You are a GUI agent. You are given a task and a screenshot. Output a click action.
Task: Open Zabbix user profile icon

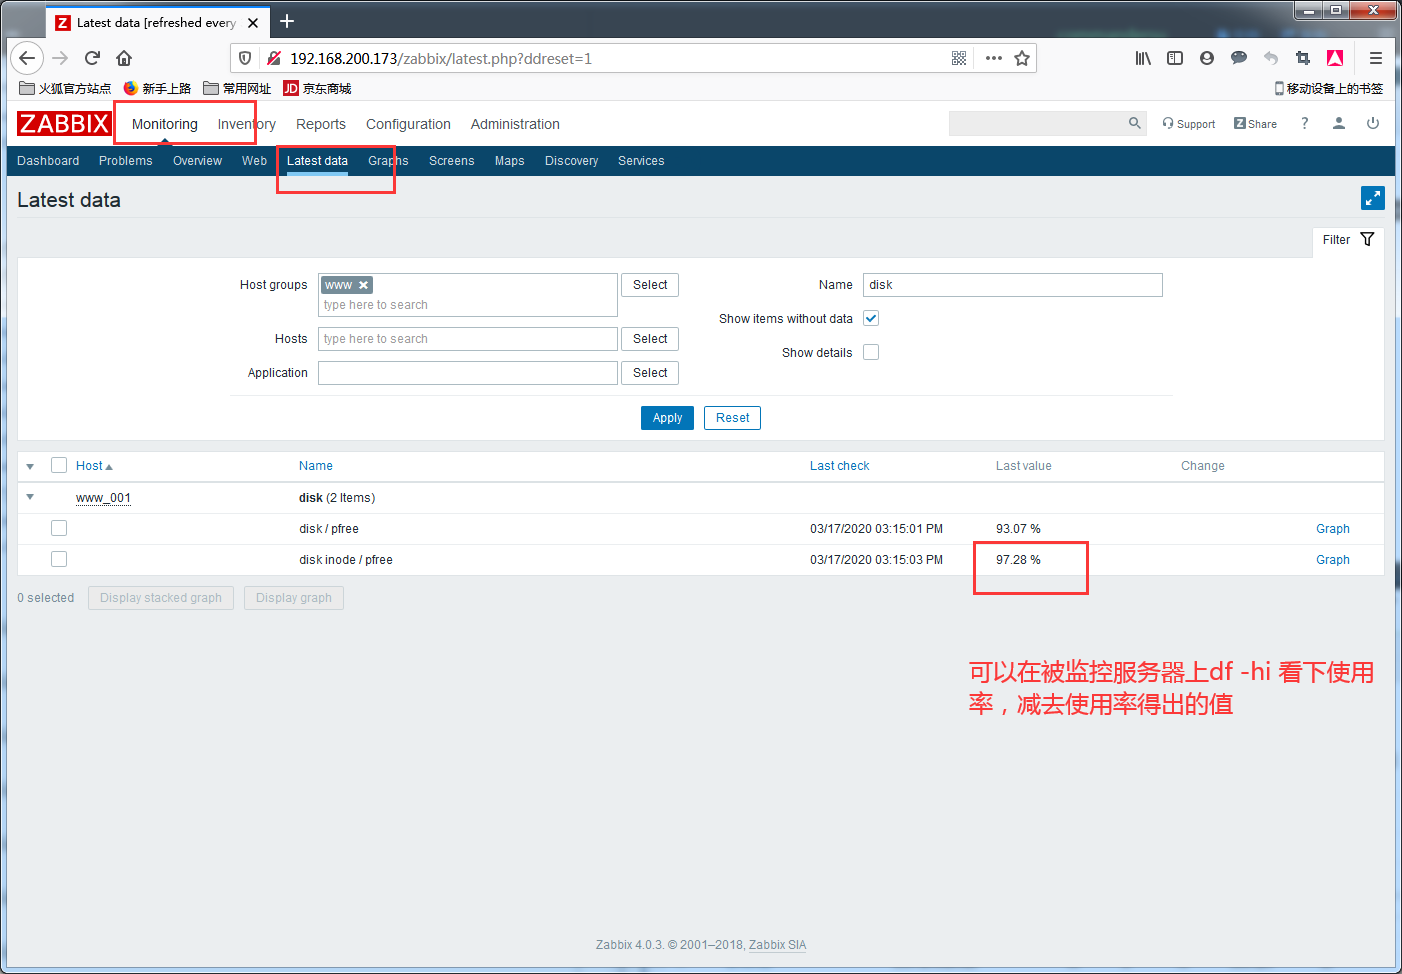tap(1339, 123)
